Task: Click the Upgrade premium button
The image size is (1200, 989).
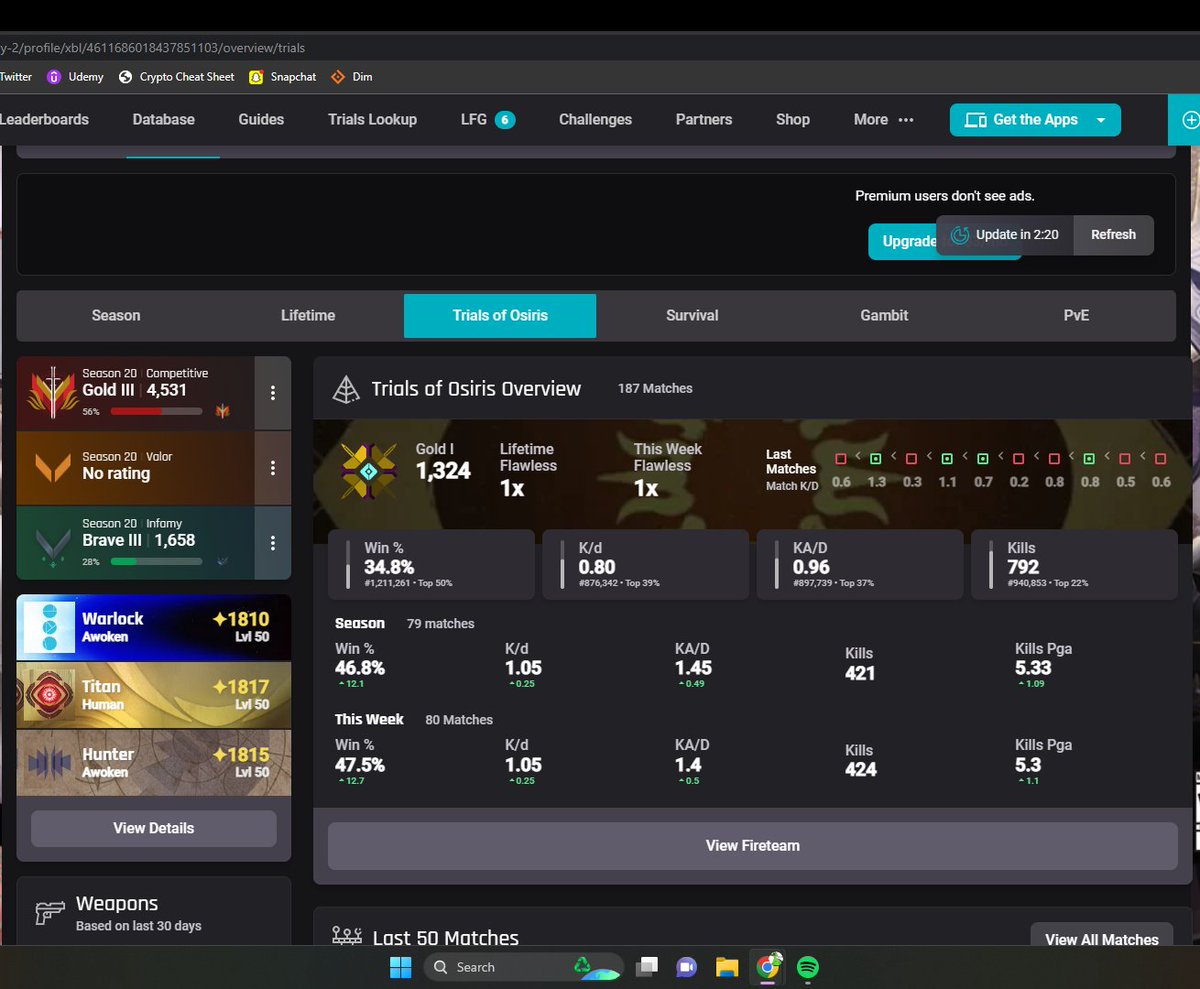Action: (903, 241)
